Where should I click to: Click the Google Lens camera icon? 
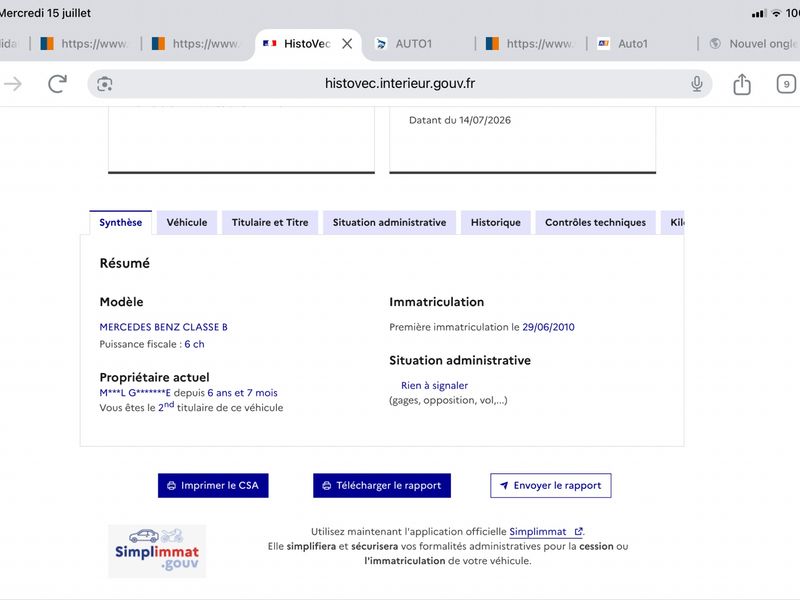[x=105, y=84]
